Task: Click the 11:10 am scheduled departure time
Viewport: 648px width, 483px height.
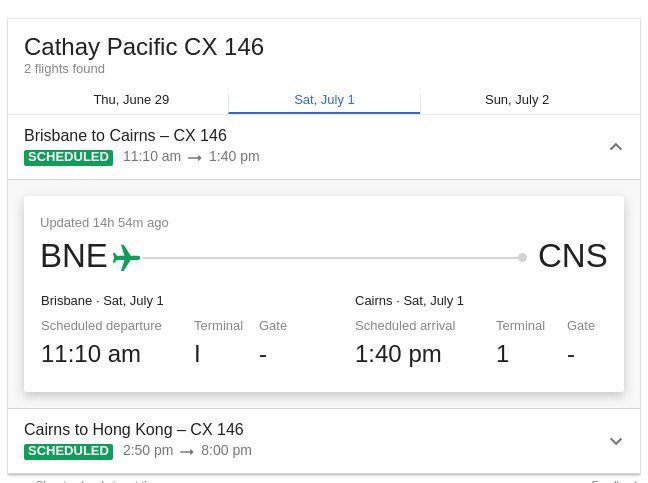Action: pos(91,354)
